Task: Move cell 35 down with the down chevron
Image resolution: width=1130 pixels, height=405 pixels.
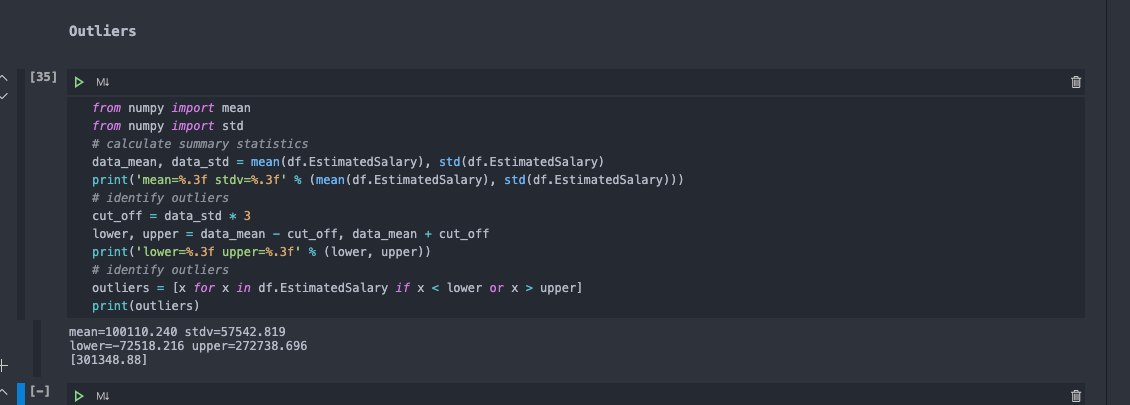Action: (4, 96)
